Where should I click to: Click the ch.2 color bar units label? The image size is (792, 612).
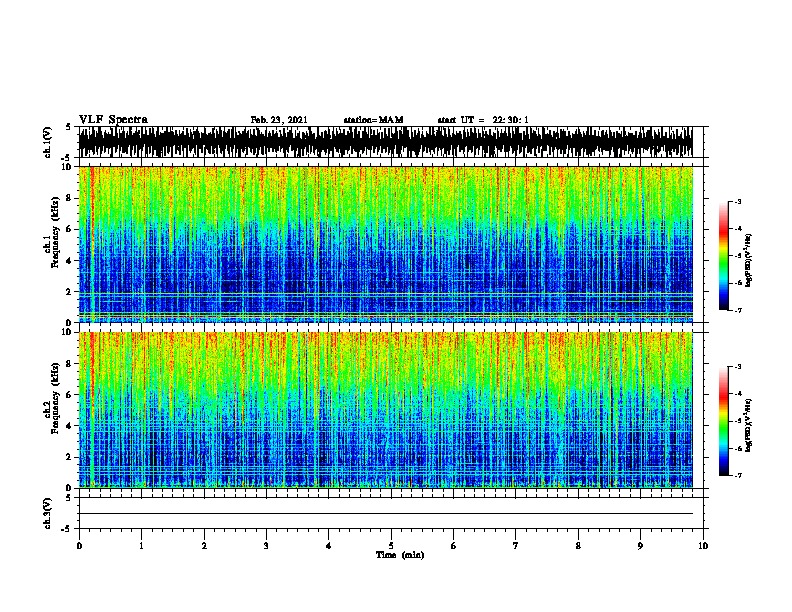[749, 425]
